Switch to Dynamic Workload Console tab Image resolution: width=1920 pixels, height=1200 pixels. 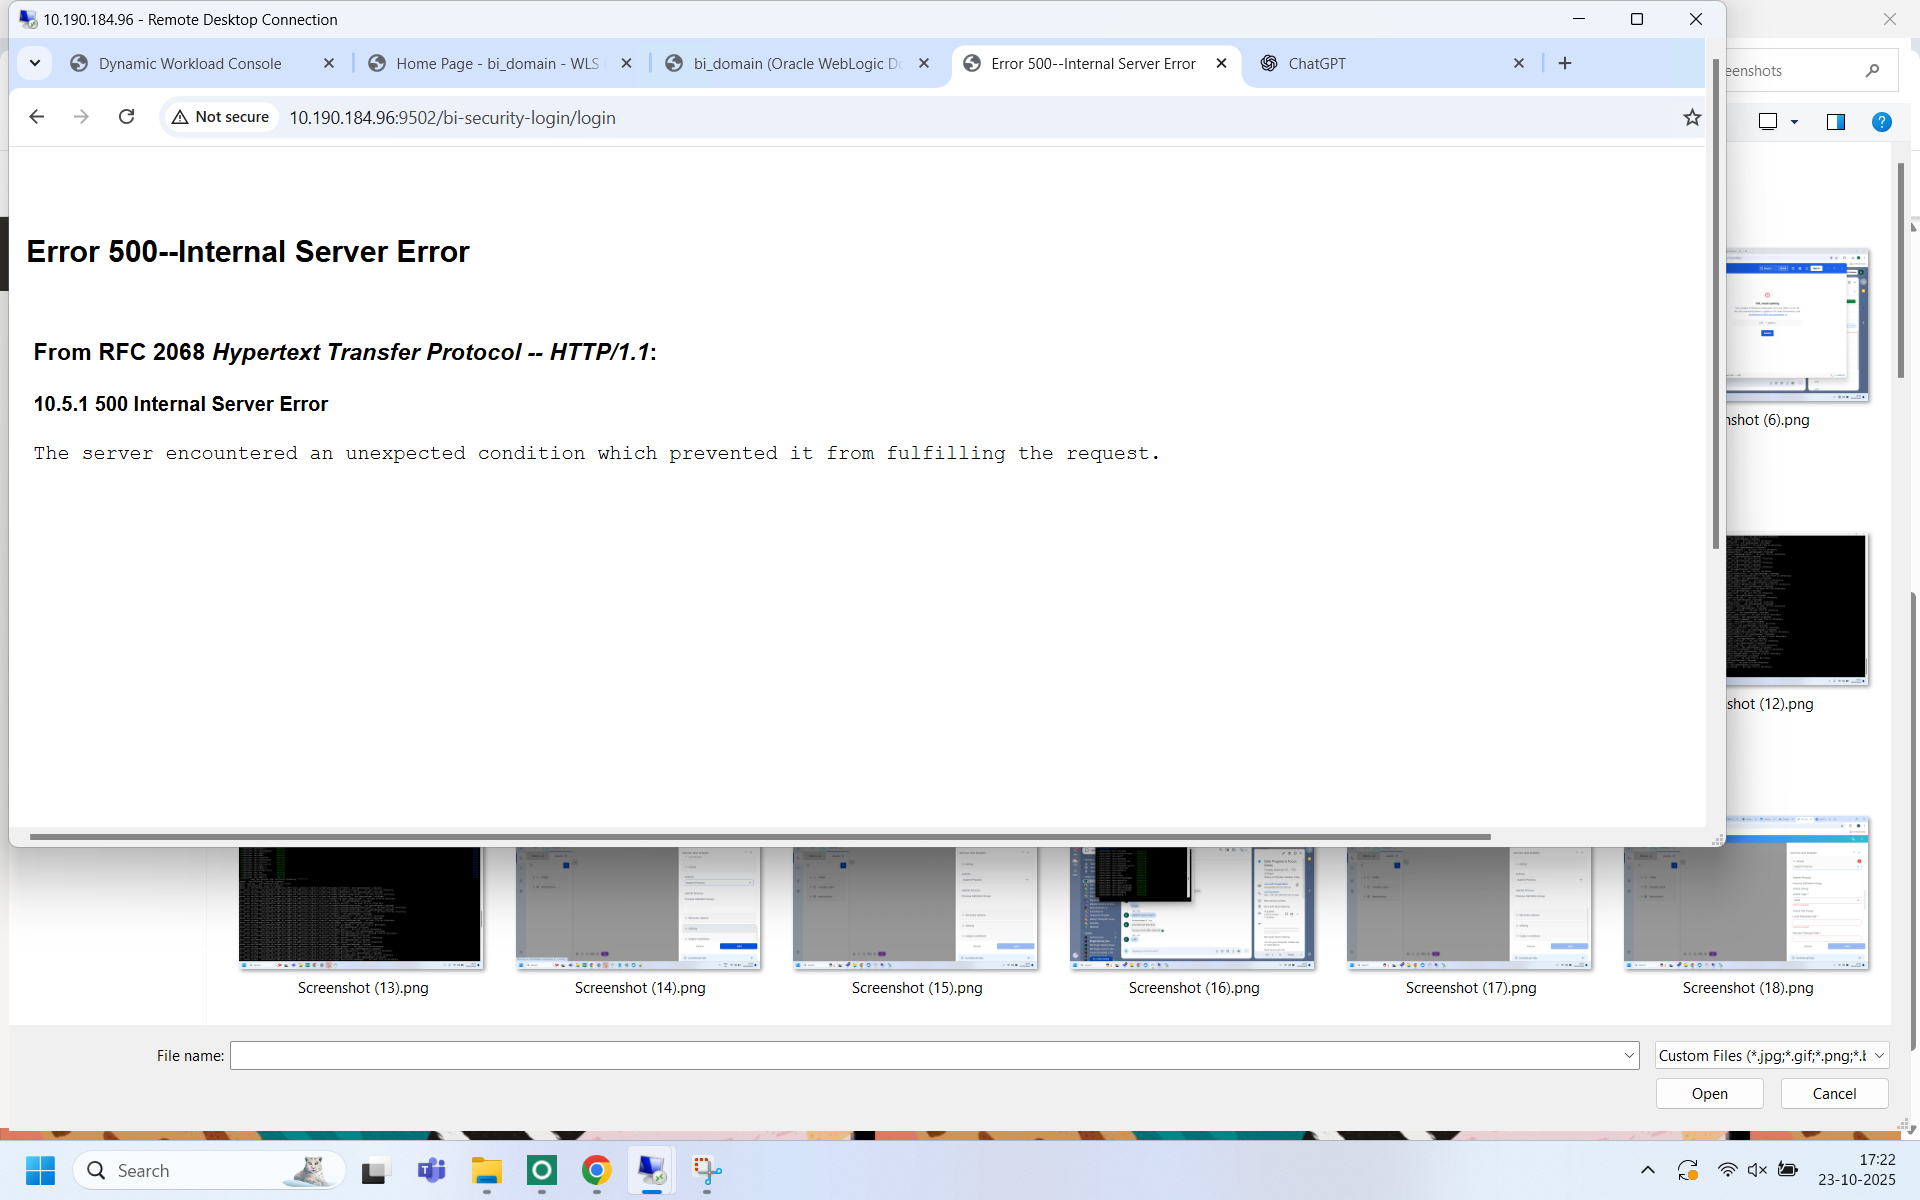190,63
